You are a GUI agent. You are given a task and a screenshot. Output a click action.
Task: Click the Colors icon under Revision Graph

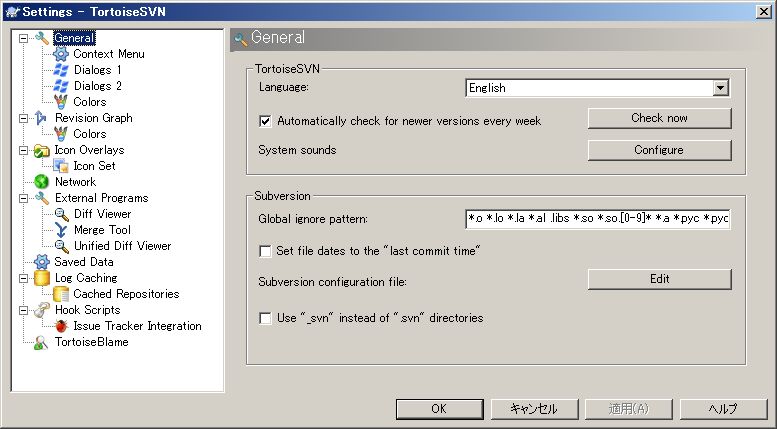tap(61, 134)
